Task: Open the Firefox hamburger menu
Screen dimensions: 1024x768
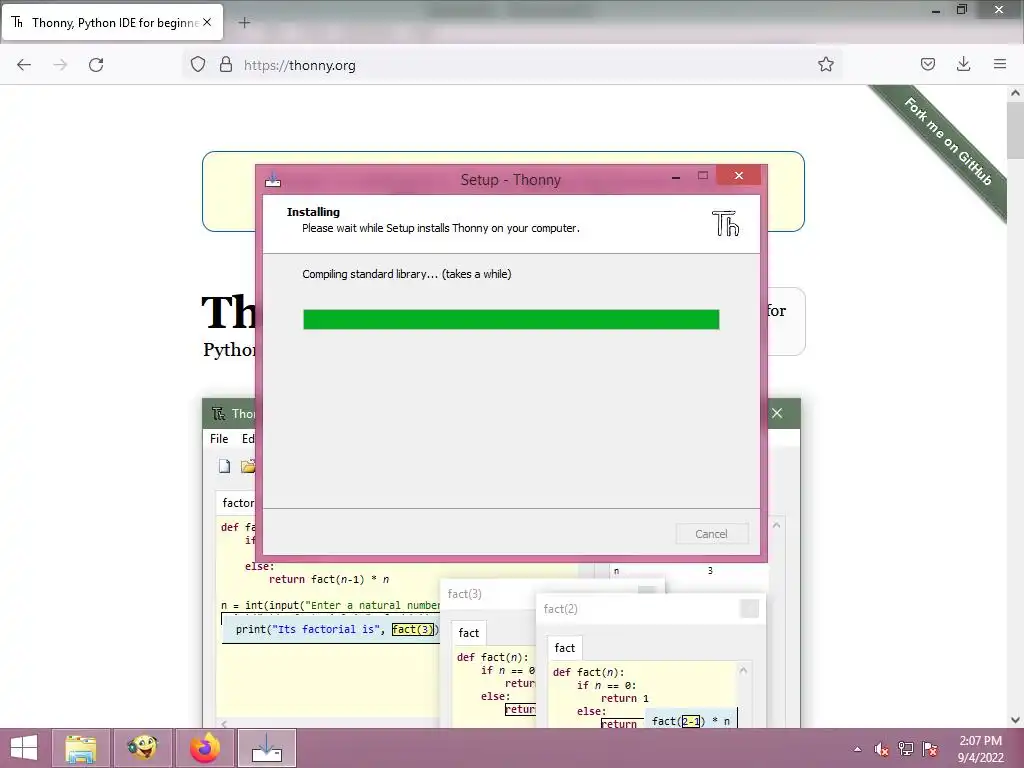Action: click(x=1000, y=64)
